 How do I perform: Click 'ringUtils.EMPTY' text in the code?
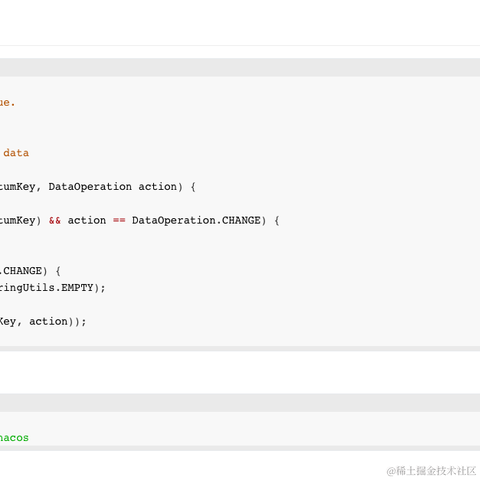(46, 288)
